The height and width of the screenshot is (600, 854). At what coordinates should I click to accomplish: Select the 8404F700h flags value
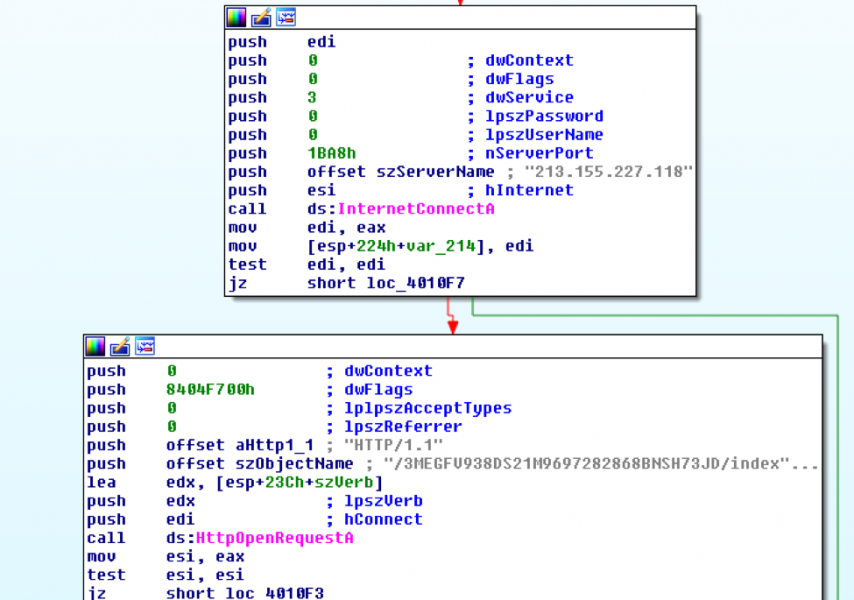point(210,390)
